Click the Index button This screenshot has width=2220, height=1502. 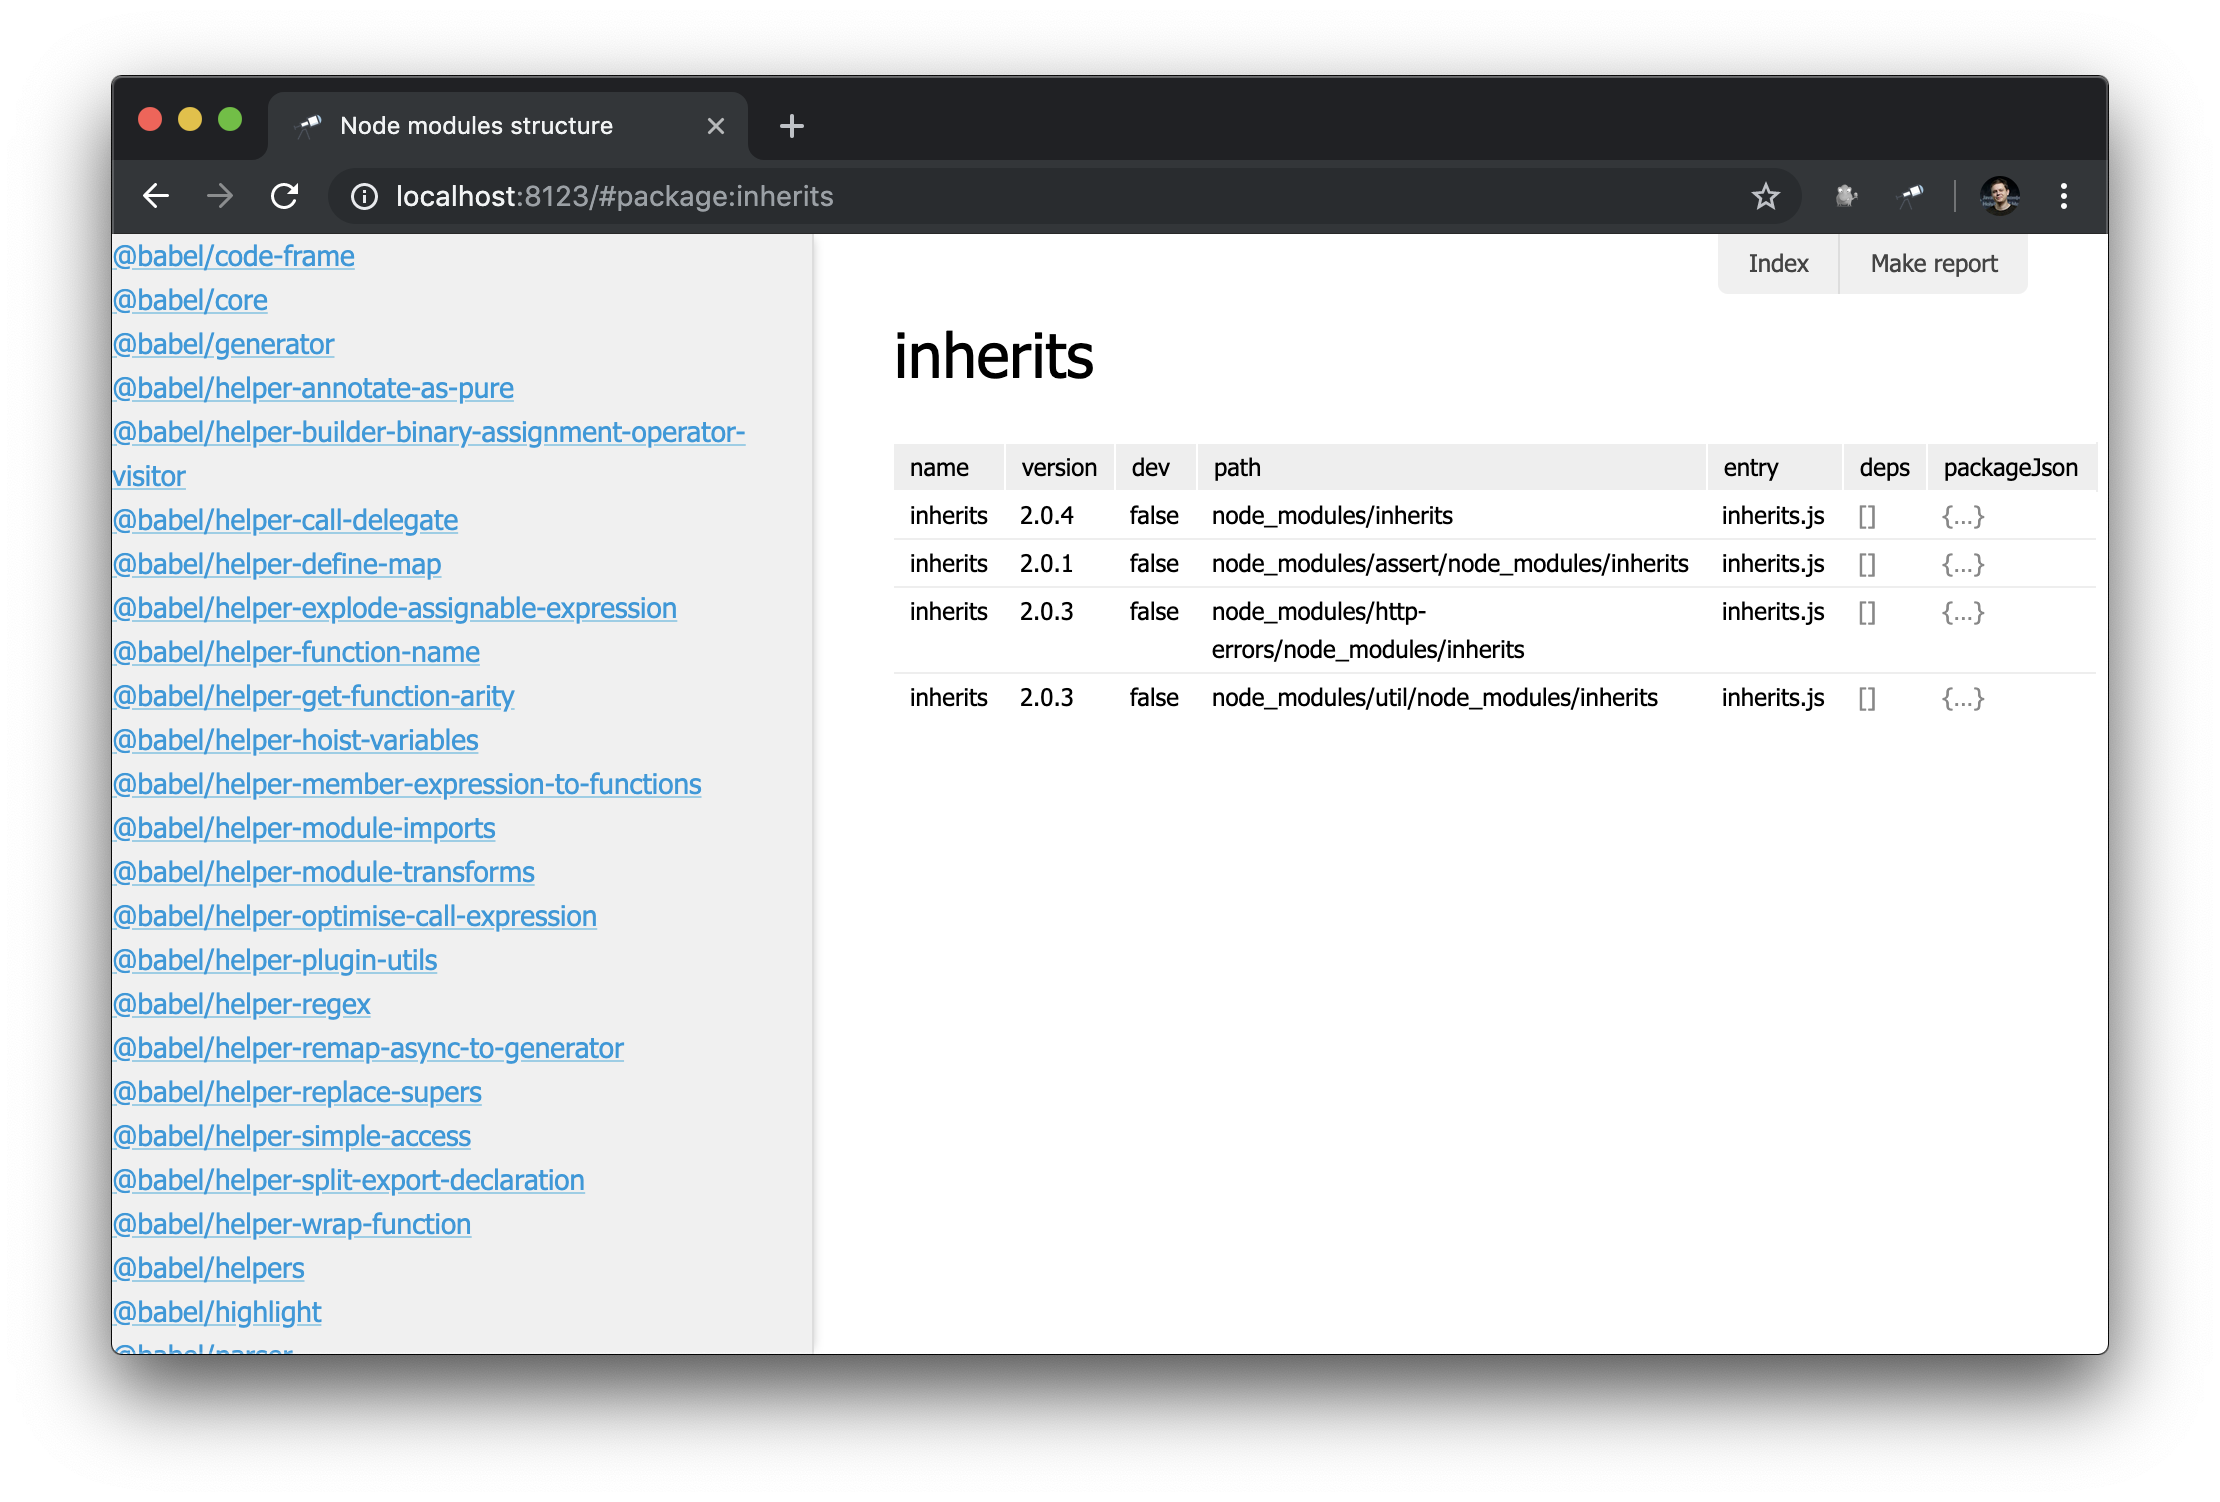click(1778, 263)
